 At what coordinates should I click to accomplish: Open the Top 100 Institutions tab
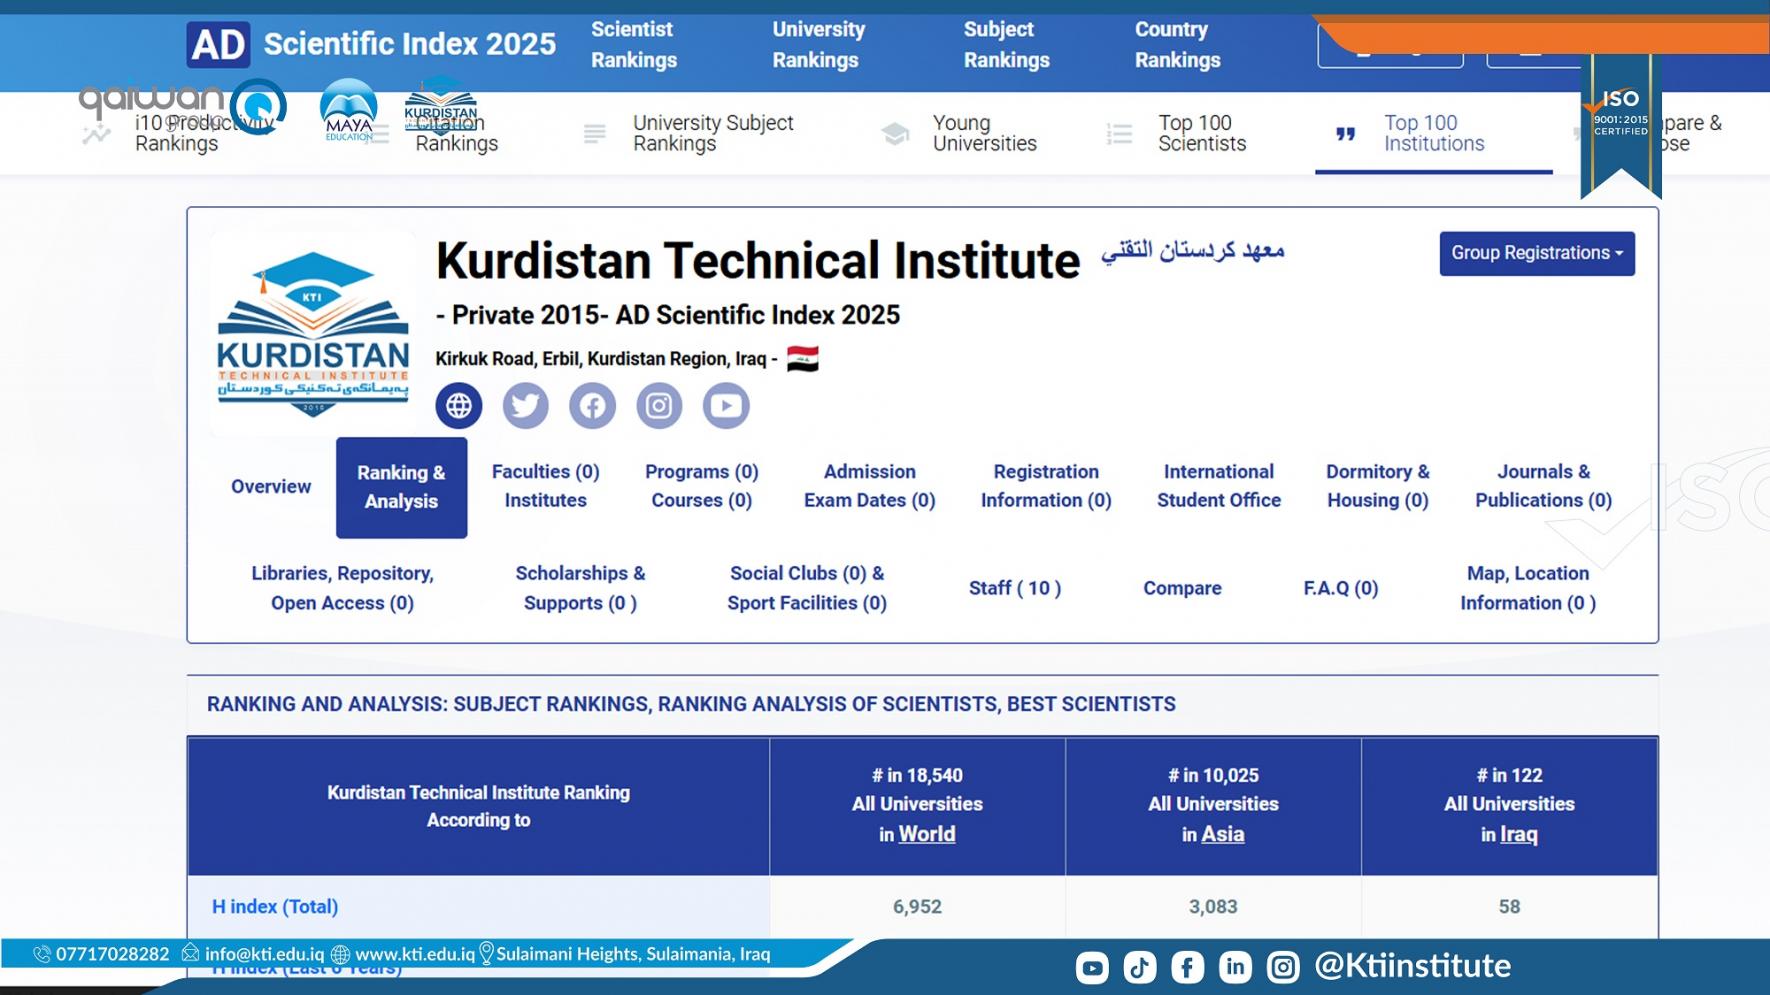pos(1434,133)
